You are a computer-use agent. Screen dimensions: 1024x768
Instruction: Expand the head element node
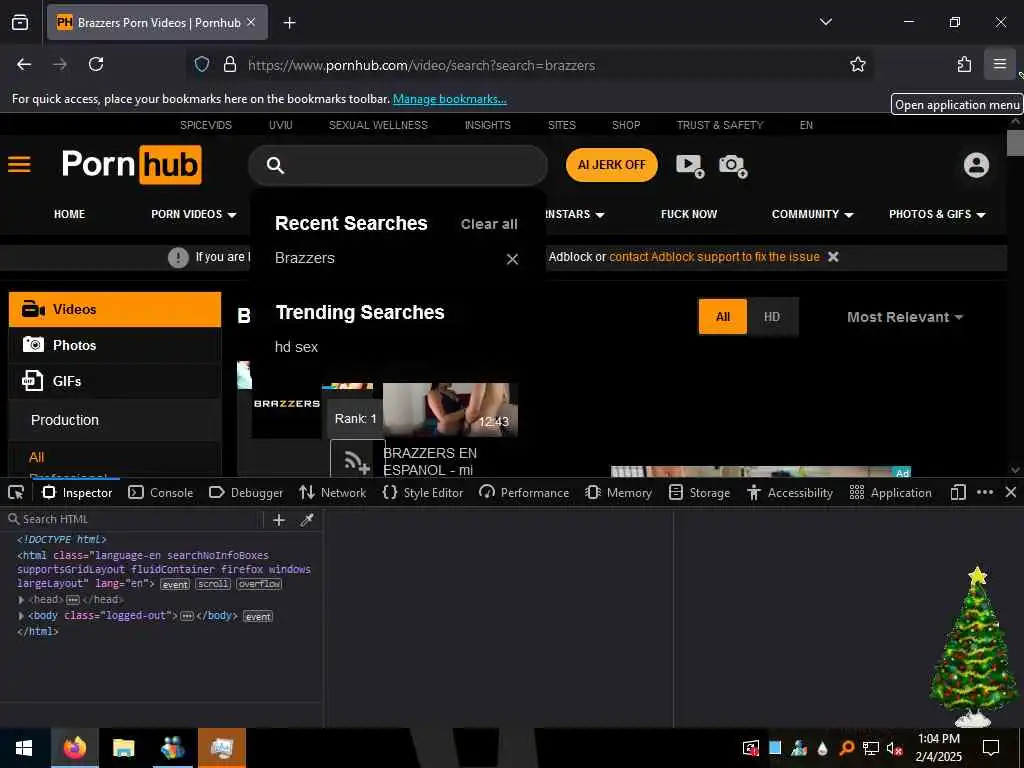coord(22,600)
